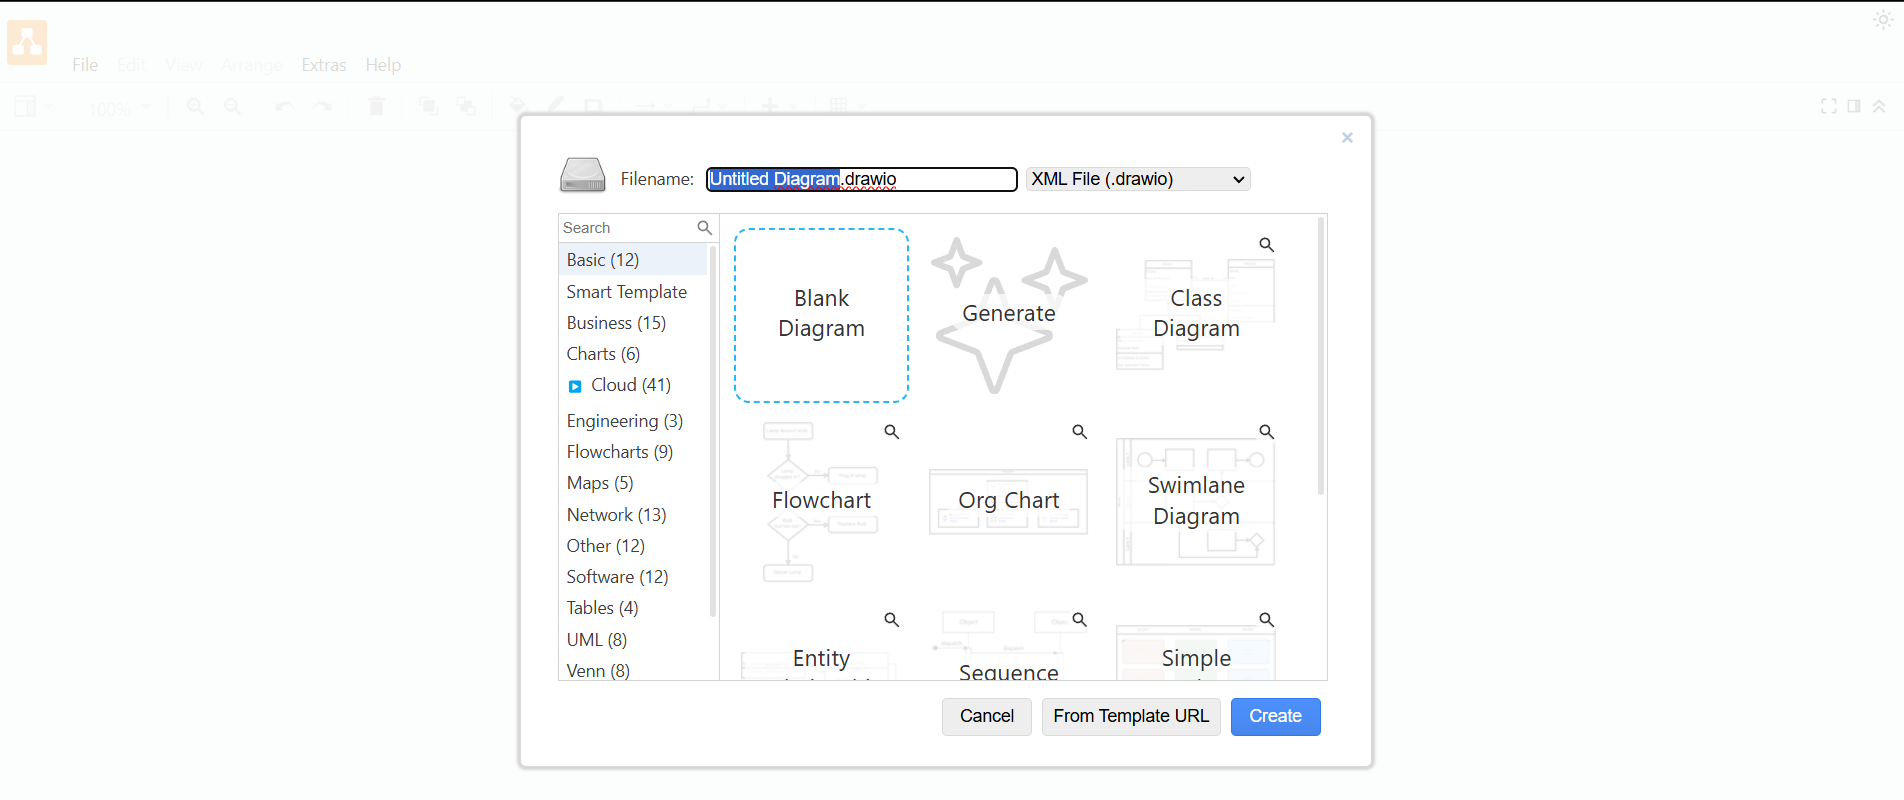The width and height of the screenshot is (1904, 800).
Task: Select the Business (15) category
Action: click(633, 323)
